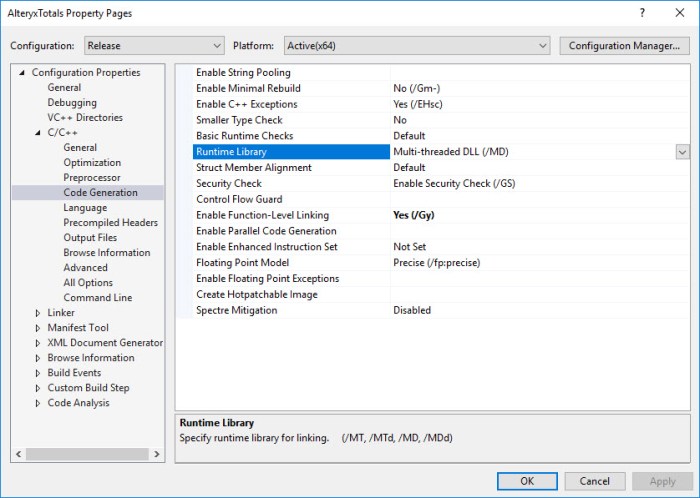The width and height of the screenshot is (700, 498).
Task: Select General under Configuration Properties
Action: point(64,87)
